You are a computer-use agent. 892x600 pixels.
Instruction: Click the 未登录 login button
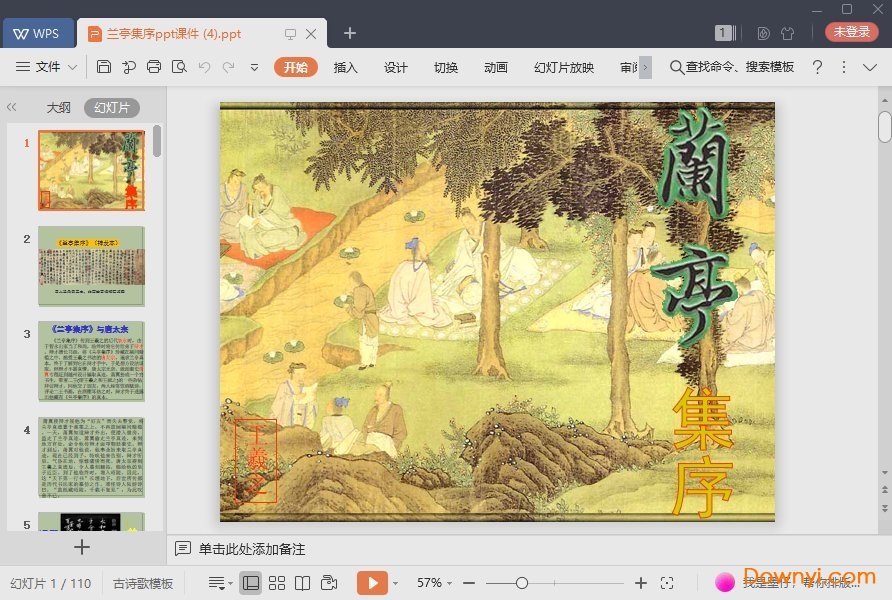click(851, 31)
